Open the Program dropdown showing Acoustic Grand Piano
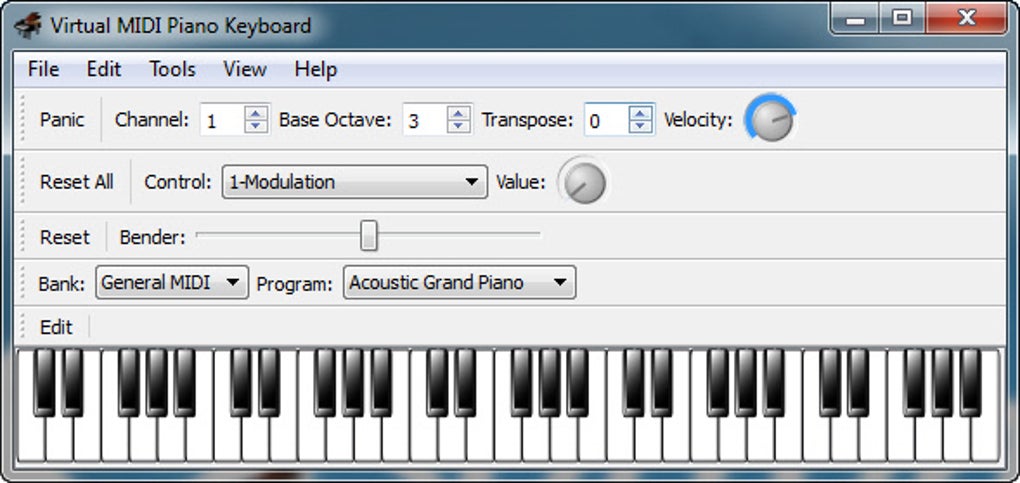 point(459,282)
